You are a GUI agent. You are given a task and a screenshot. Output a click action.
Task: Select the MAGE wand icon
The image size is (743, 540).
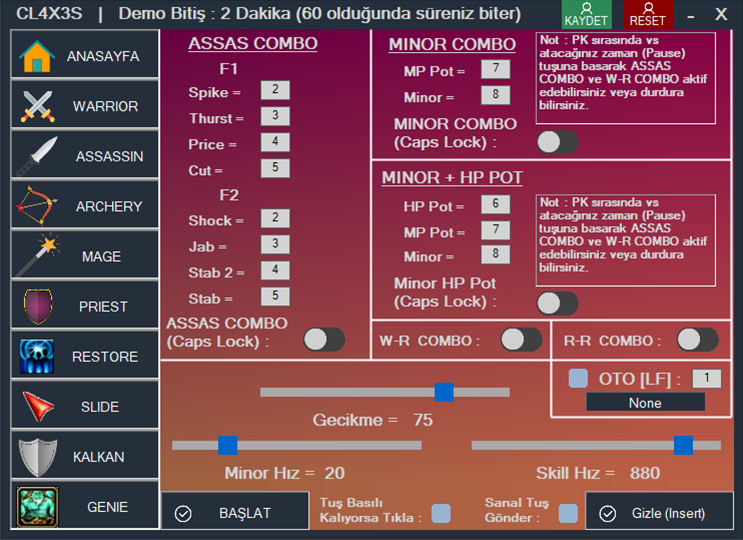click(x=37, y=256)
